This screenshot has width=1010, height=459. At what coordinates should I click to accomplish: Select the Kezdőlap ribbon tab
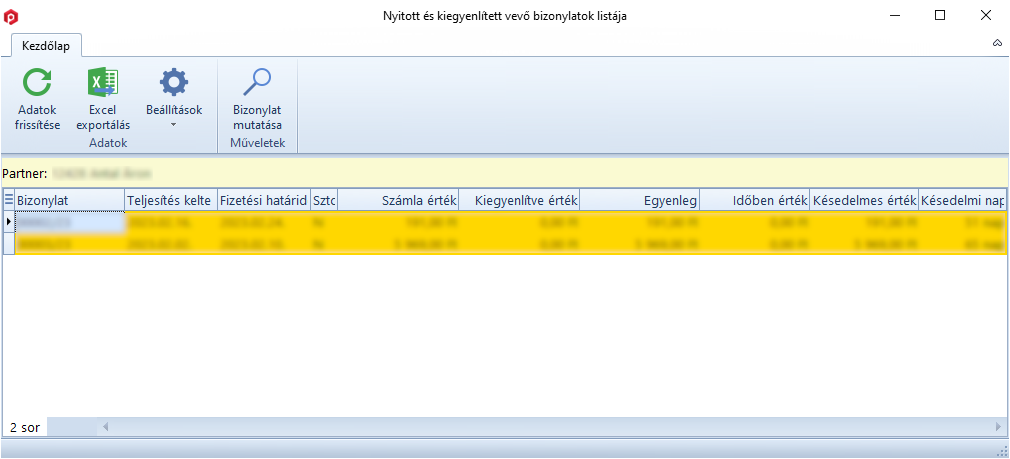click(46, 45)
